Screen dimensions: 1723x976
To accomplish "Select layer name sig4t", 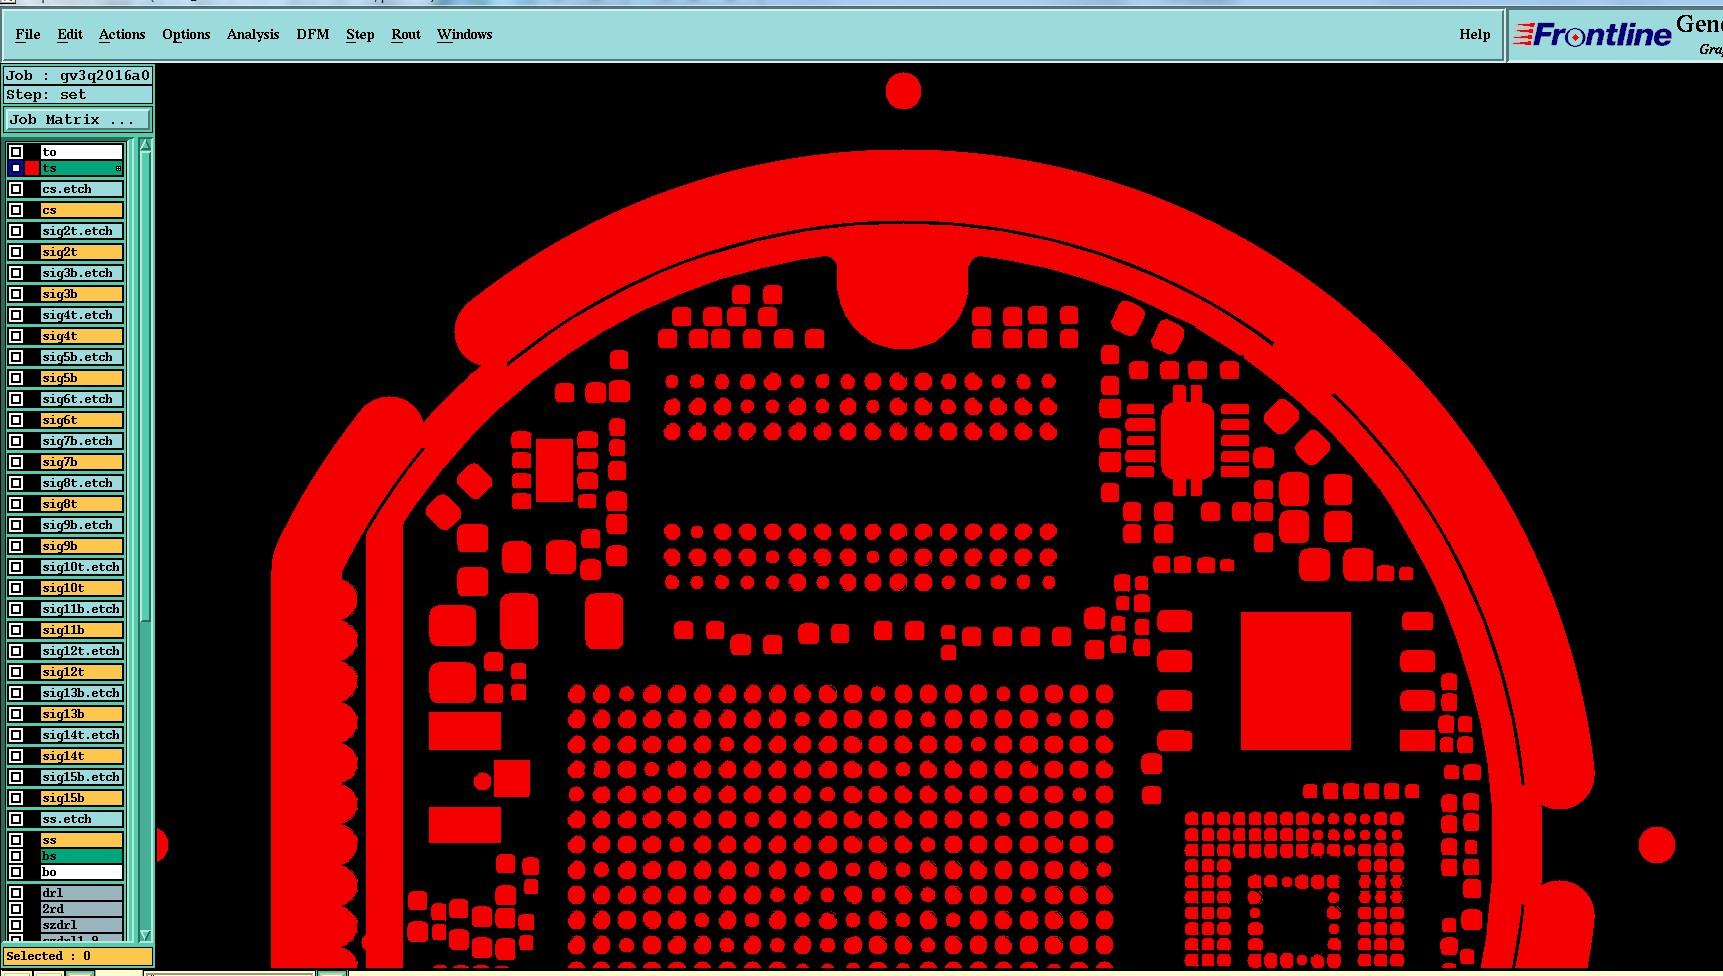I will [82, 336].
